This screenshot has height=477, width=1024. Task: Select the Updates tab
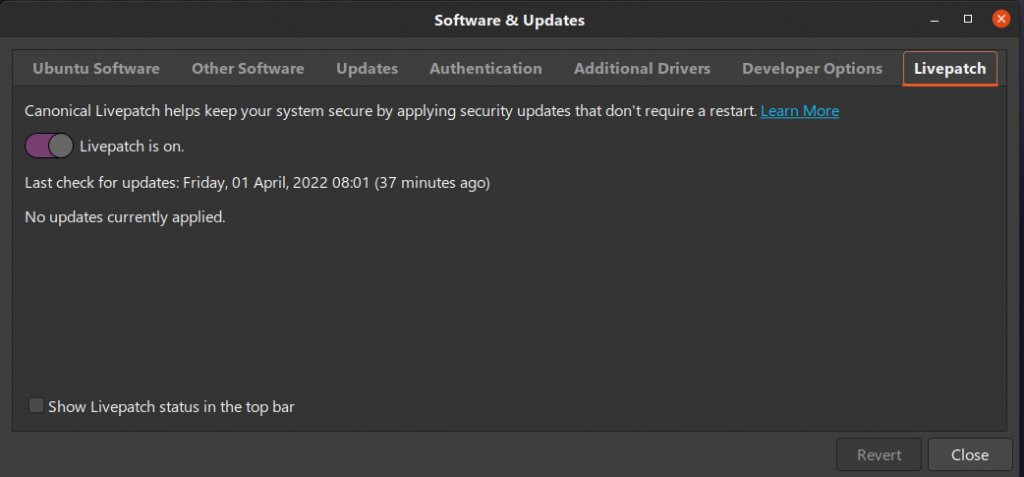click(x=367, y=69)
